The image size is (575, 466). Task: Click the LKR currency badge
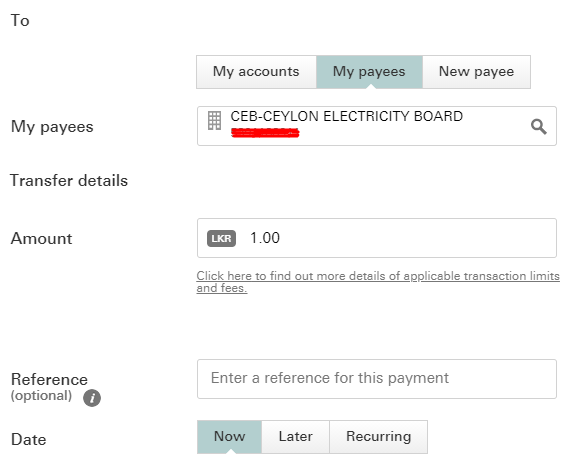click(221, 239)
